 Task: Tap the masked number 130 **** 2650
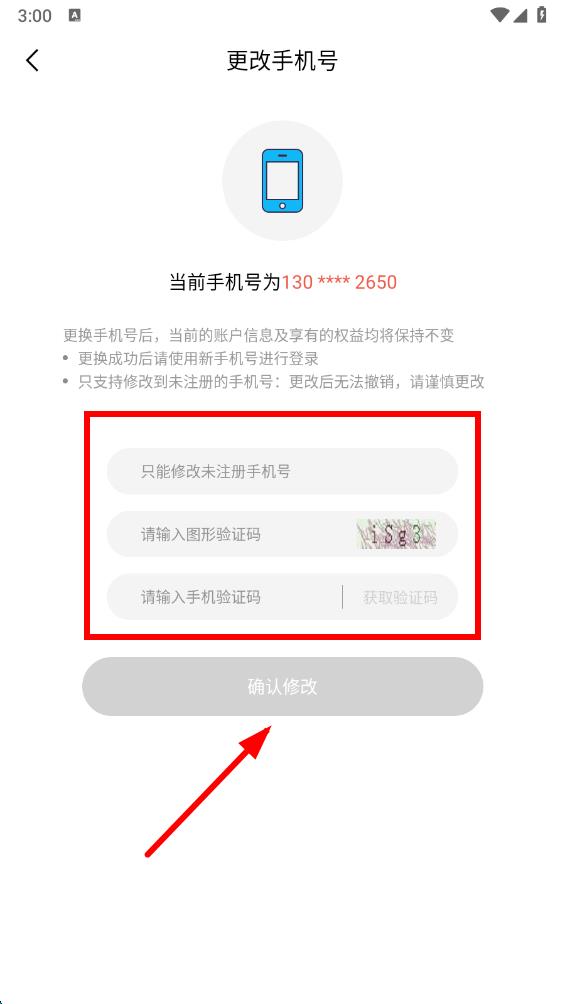point(340,282)
